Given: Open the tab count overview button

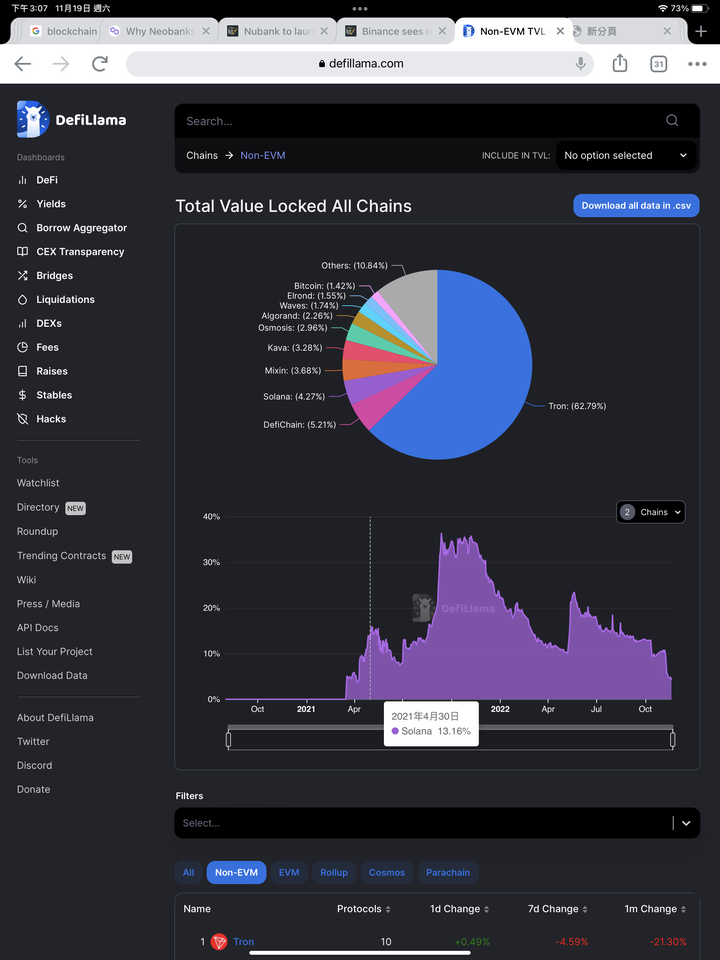Looking at the screenshot, I should coord(658,64).
